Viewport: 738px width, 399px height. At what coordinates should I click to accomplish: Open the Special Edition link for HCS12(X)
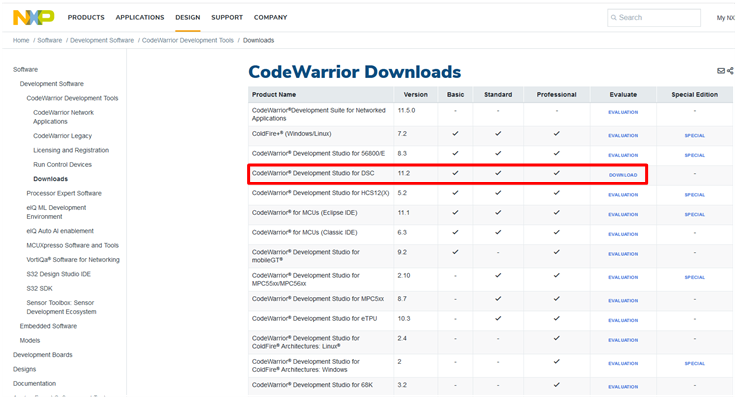click(x=695, y=195)
